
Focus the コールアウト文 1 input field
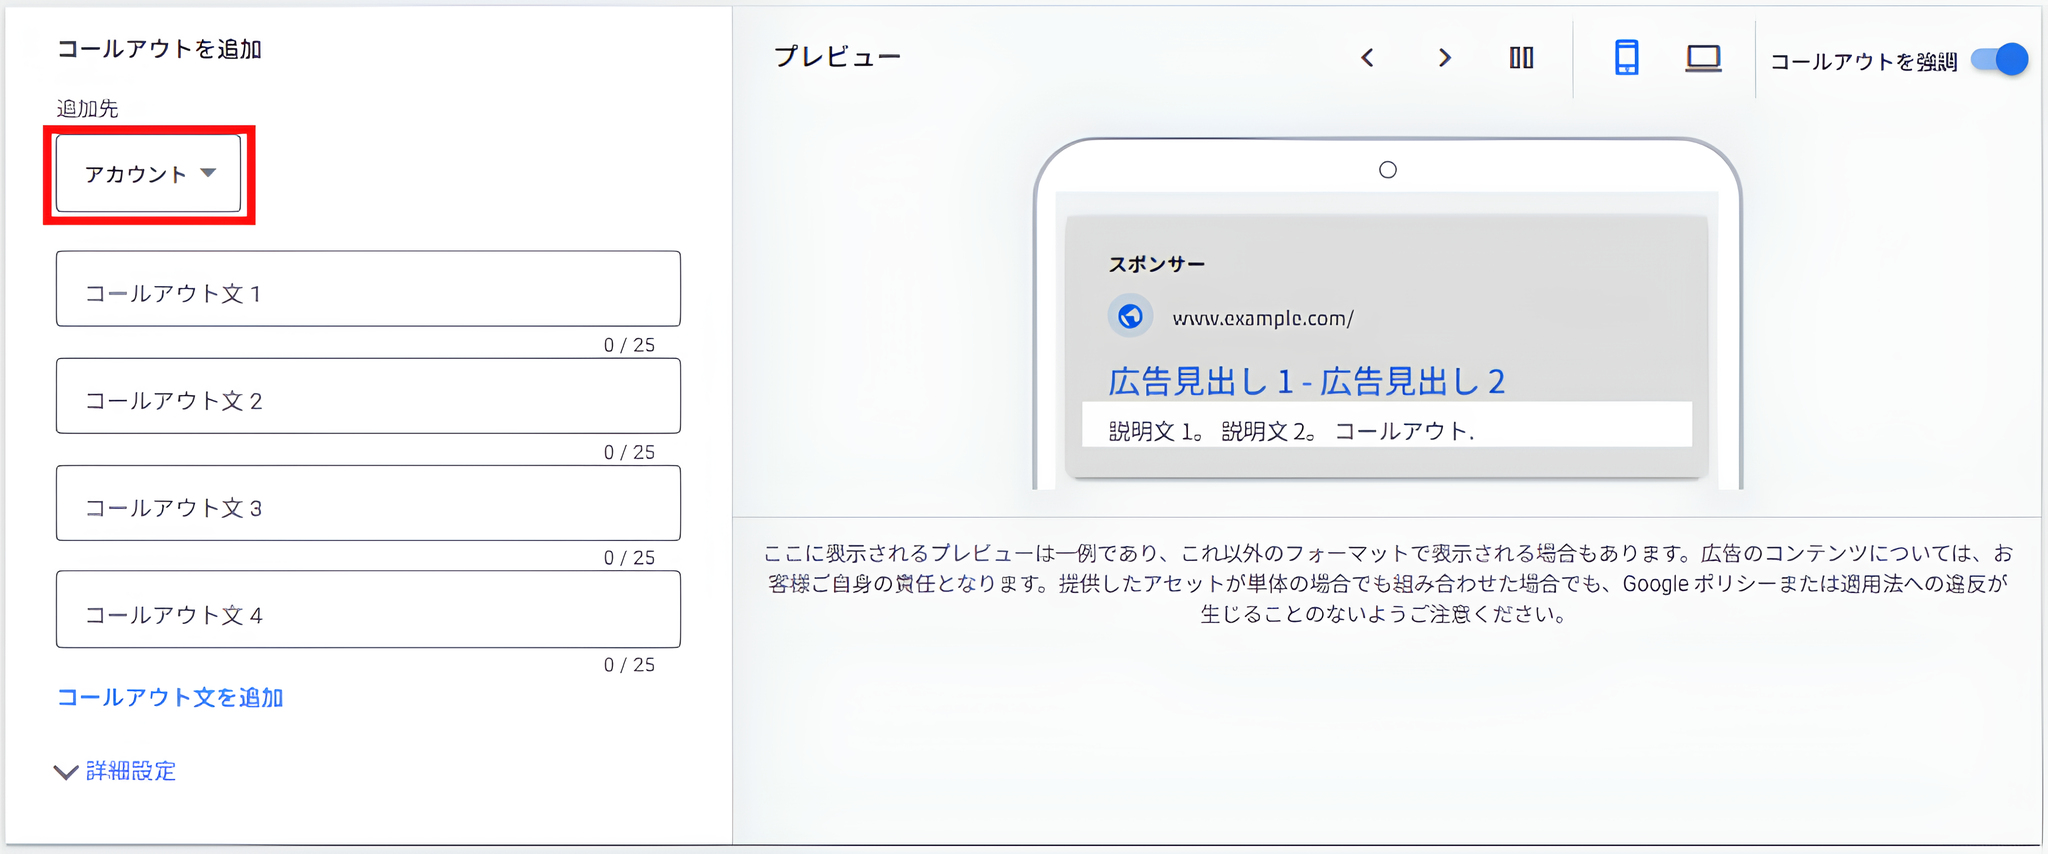pos(368,289)
